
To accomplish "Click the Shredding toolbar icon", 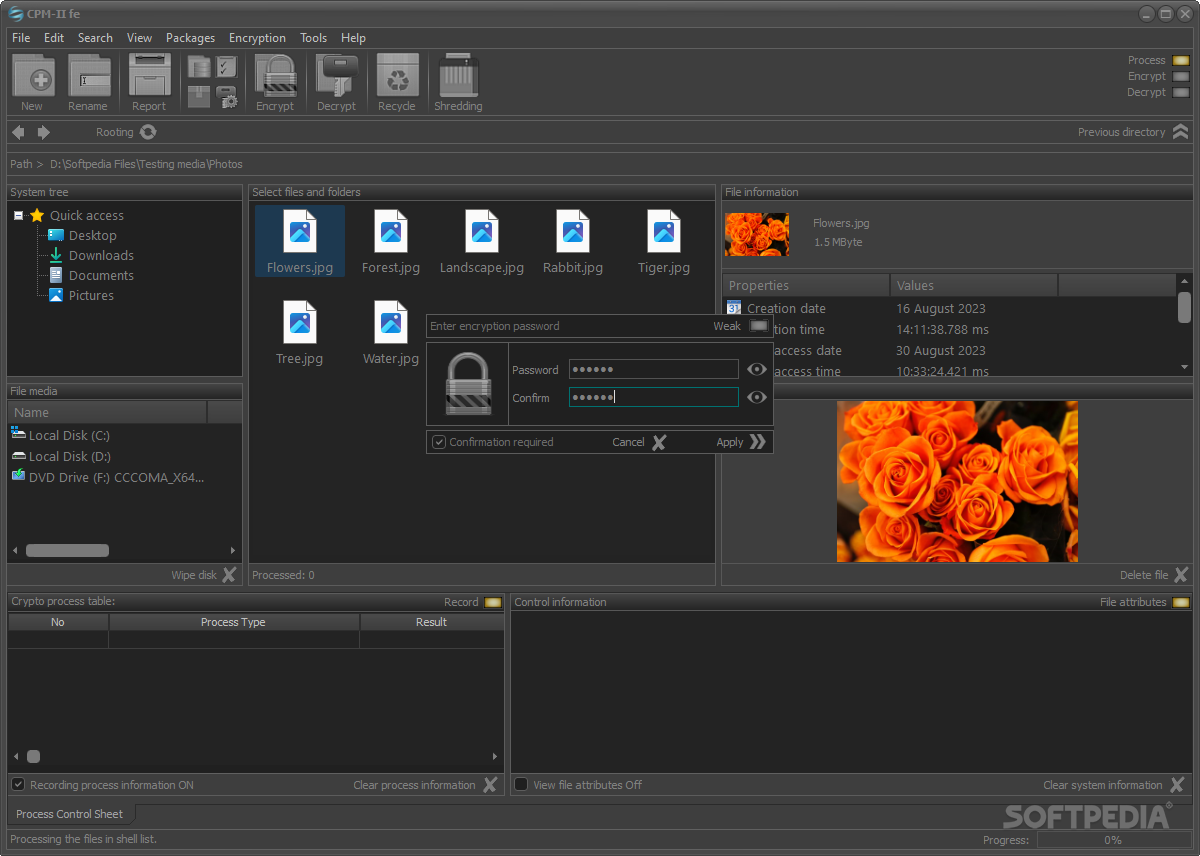I will 458,76.
